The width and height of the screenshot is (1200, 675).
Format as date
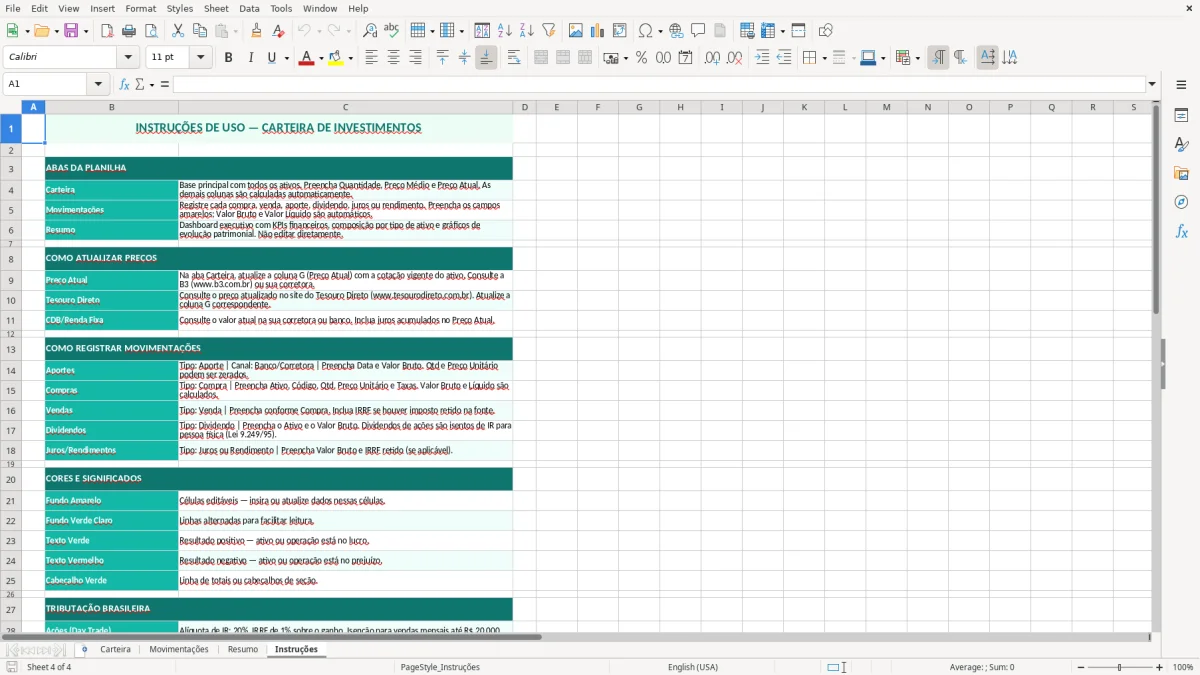pyautogui.click(x=685, y=58)
